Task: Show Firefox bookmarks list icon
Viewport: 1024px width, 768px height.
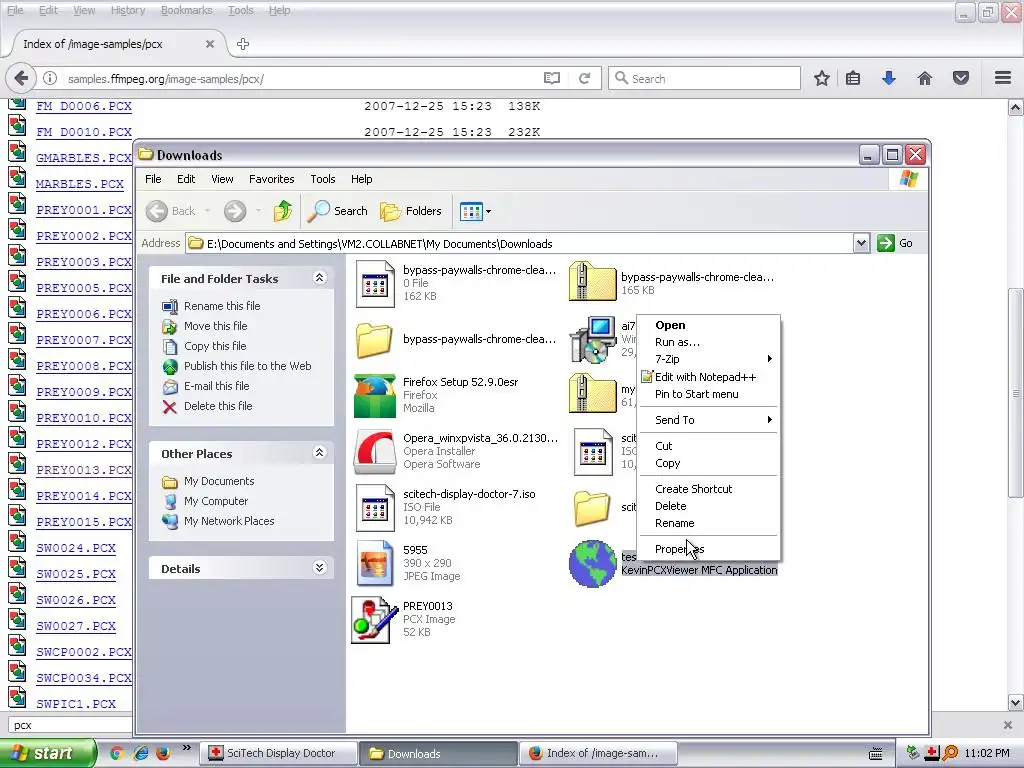Action: (853, 78)
